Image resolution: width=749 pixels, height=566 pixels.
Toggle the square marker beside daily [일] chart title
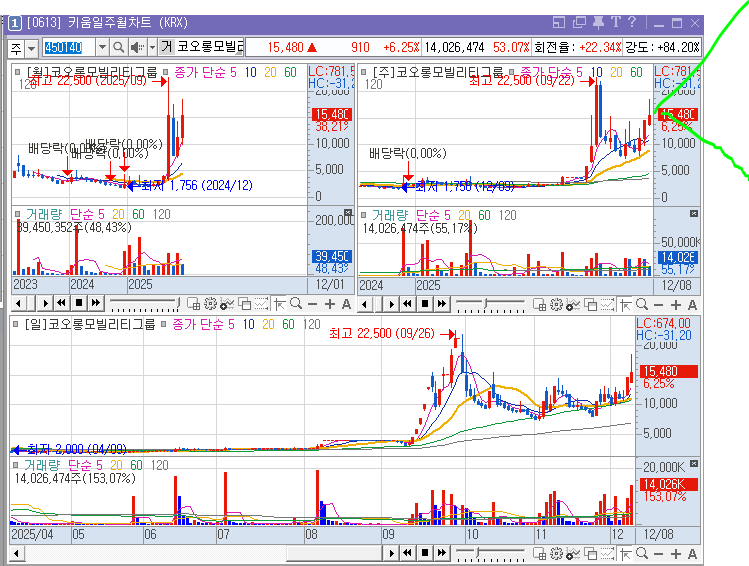point(16,324)
